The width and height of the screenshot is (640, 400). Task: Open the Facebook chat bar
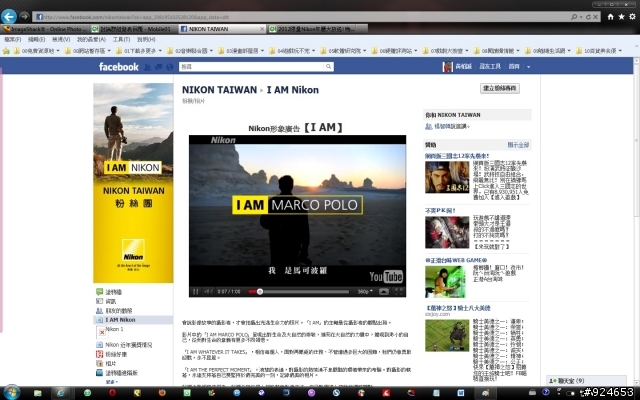point(586,380)
